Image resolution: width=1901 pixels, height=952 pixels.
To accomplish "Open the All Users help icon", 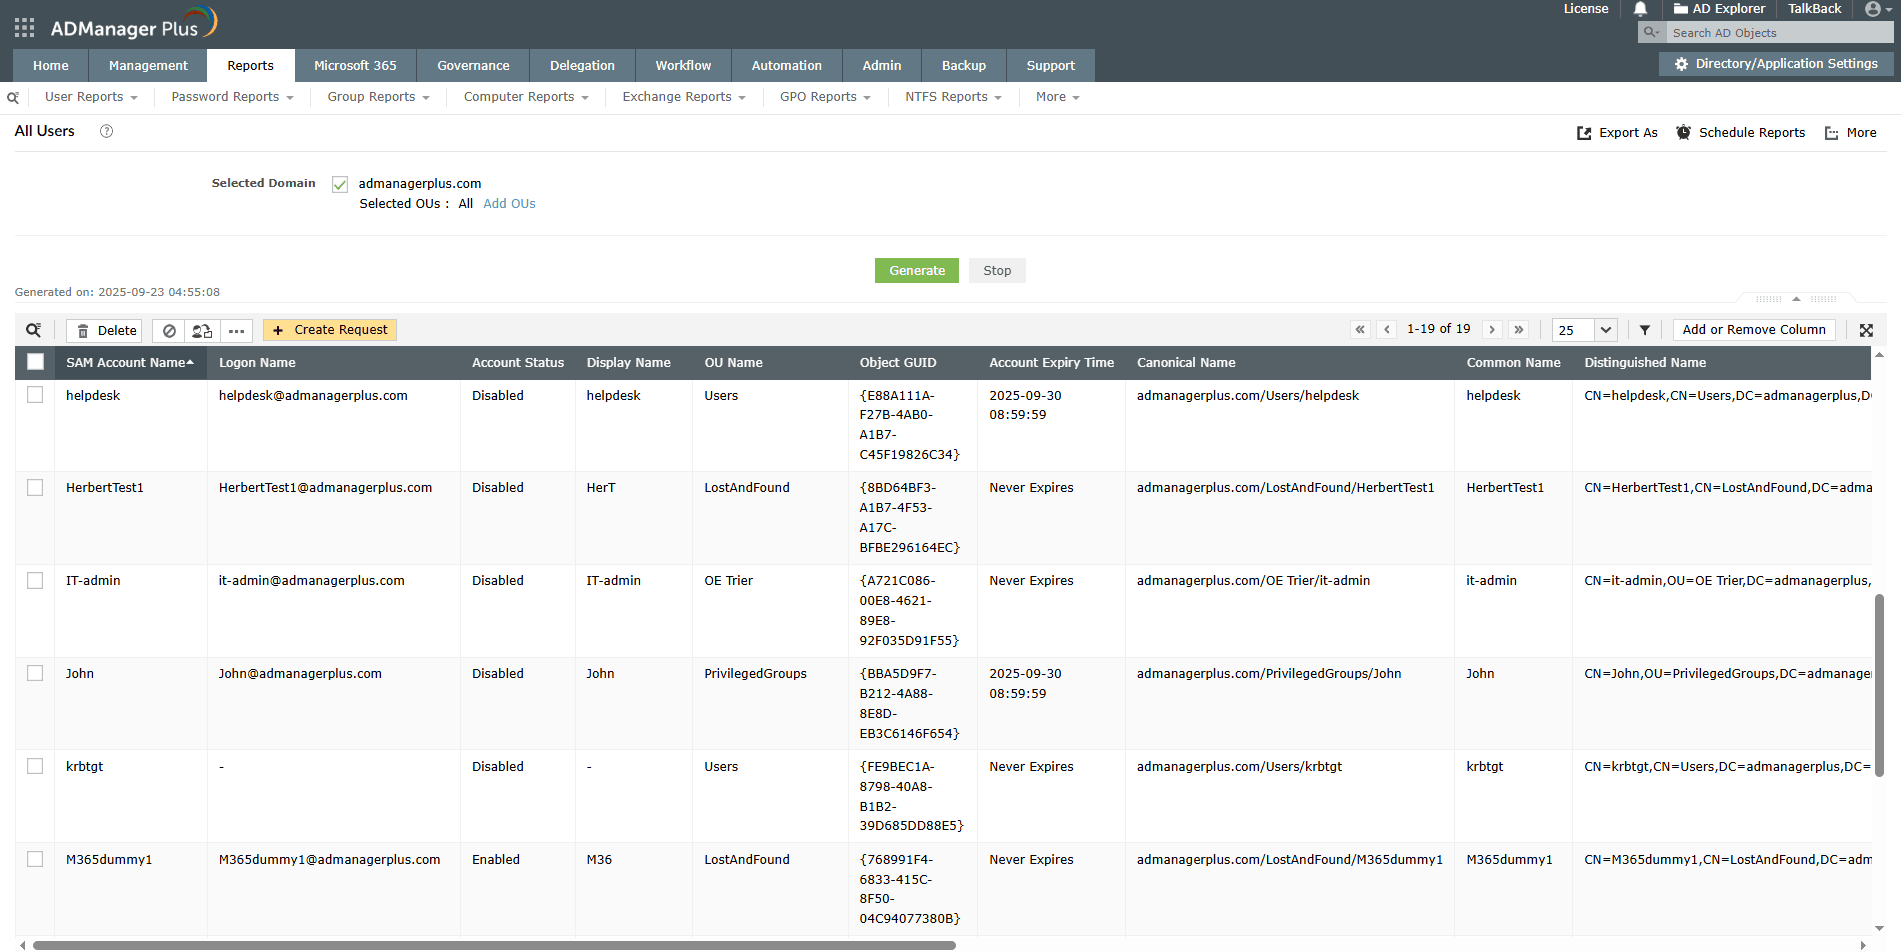I will coord(106,131).
